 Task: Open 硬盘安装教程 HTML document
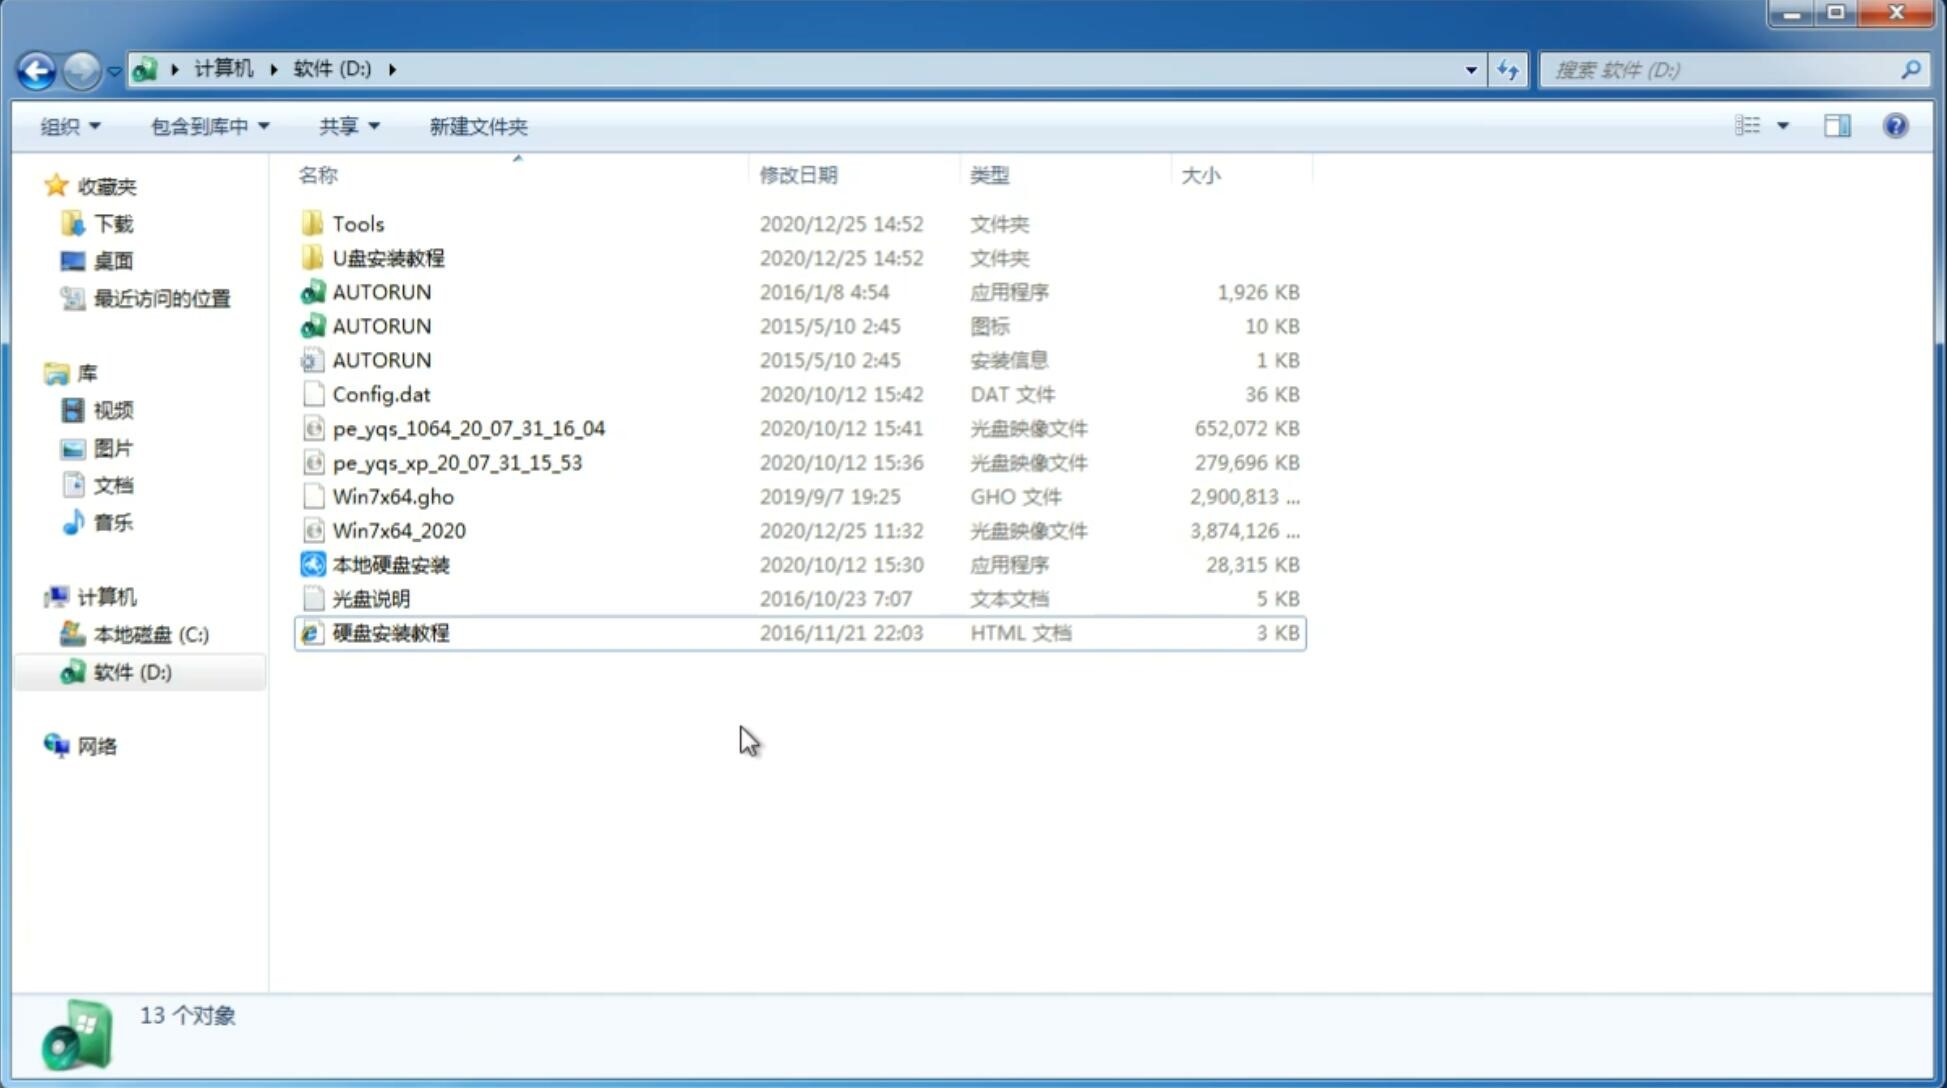pos(389,632)
